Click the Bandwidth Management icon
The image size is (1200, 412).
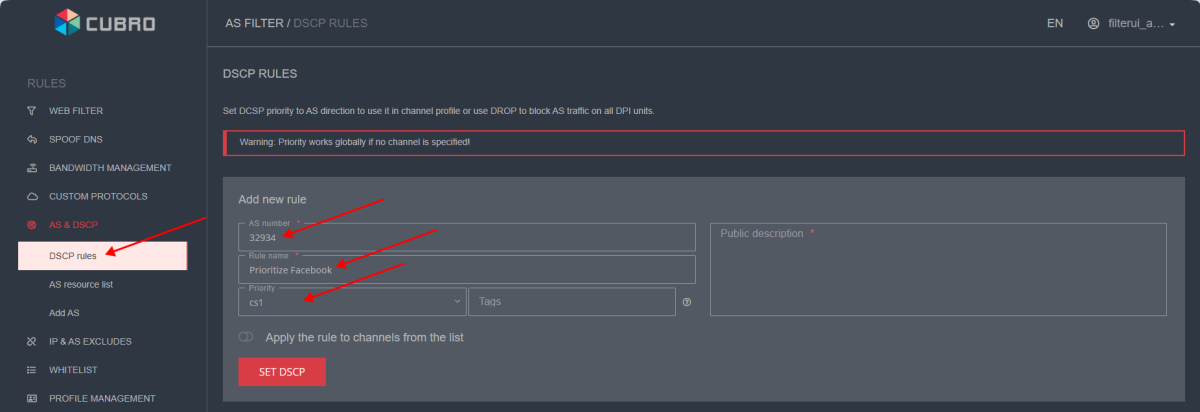click(31, 168)
